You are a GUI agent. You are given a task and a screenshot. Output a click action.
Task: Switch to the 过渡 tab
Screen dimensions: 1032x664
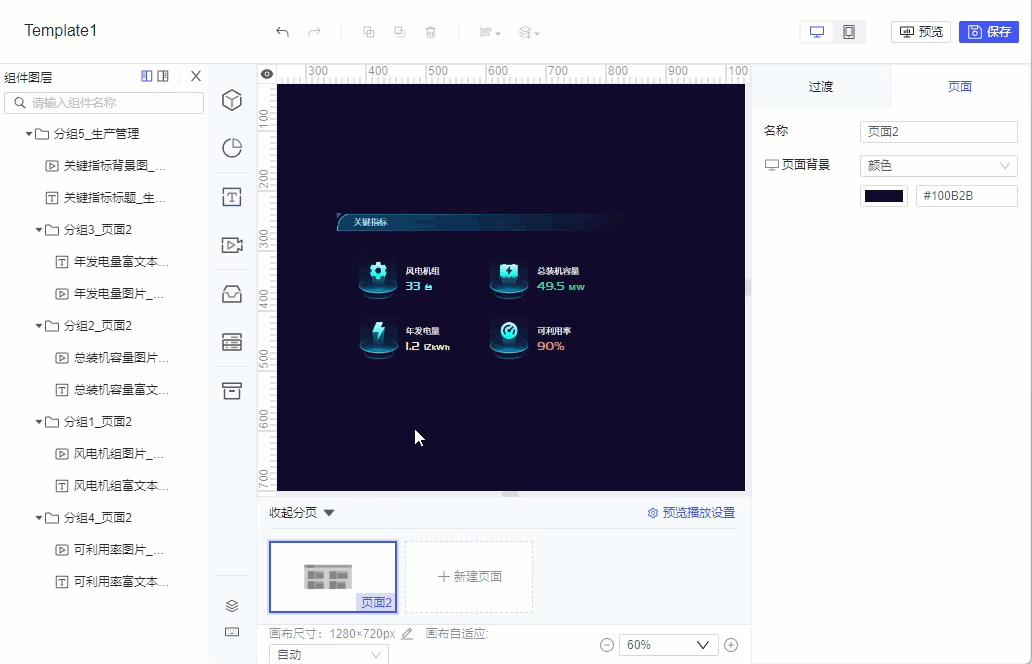tap(820, 86)
